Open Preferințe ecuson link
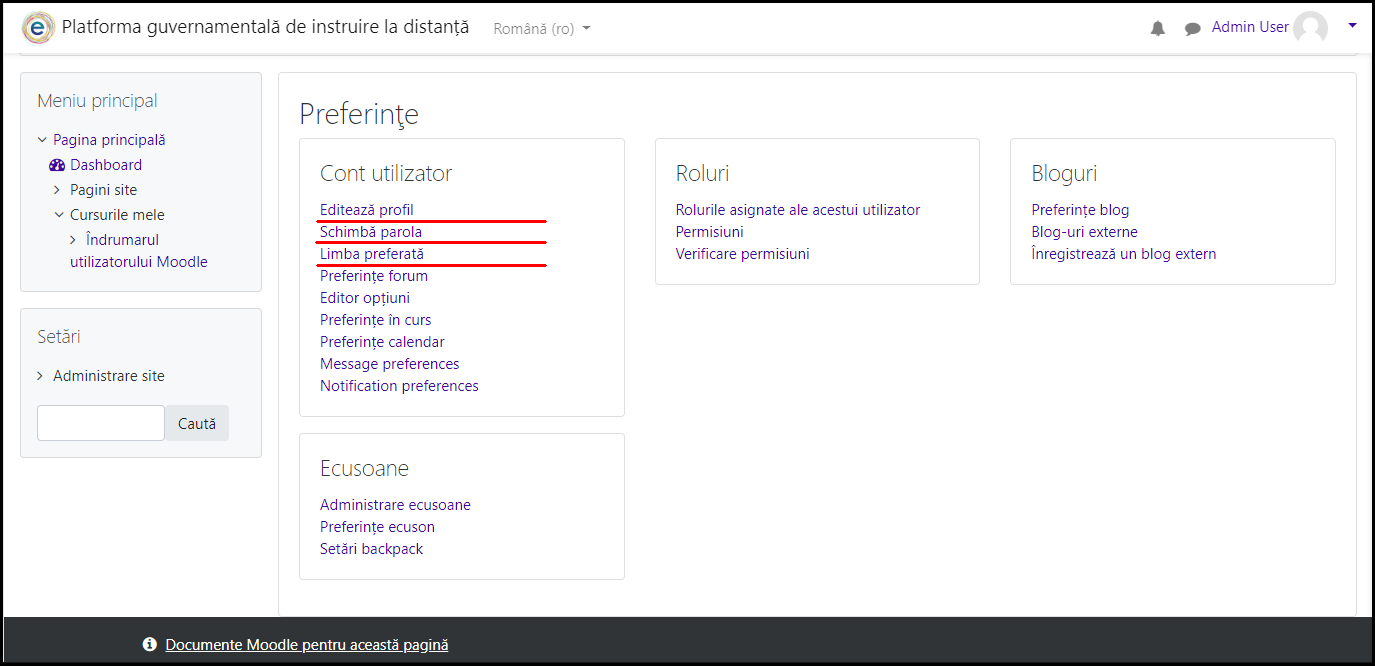The width and height of the screenshot is (1375, 666). (377, 527)
